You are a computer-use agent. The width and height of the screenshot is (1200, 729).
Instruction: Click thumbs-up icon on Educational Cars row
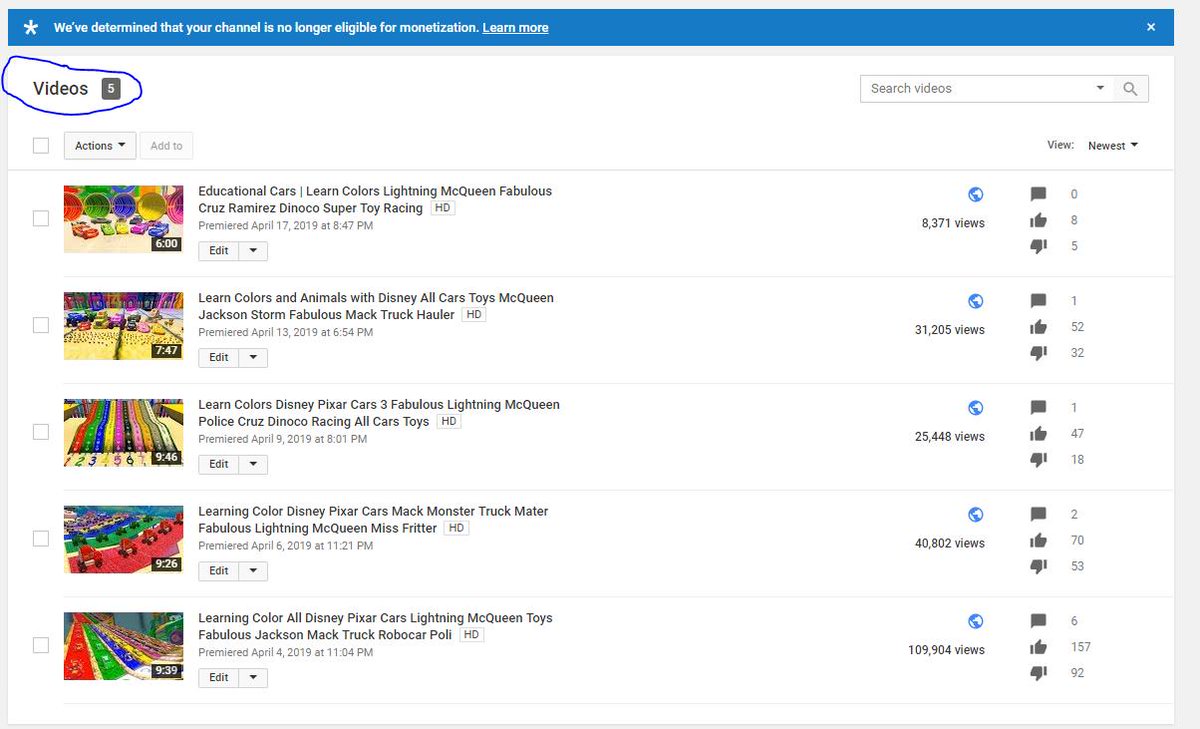(x=1038, y=220)
